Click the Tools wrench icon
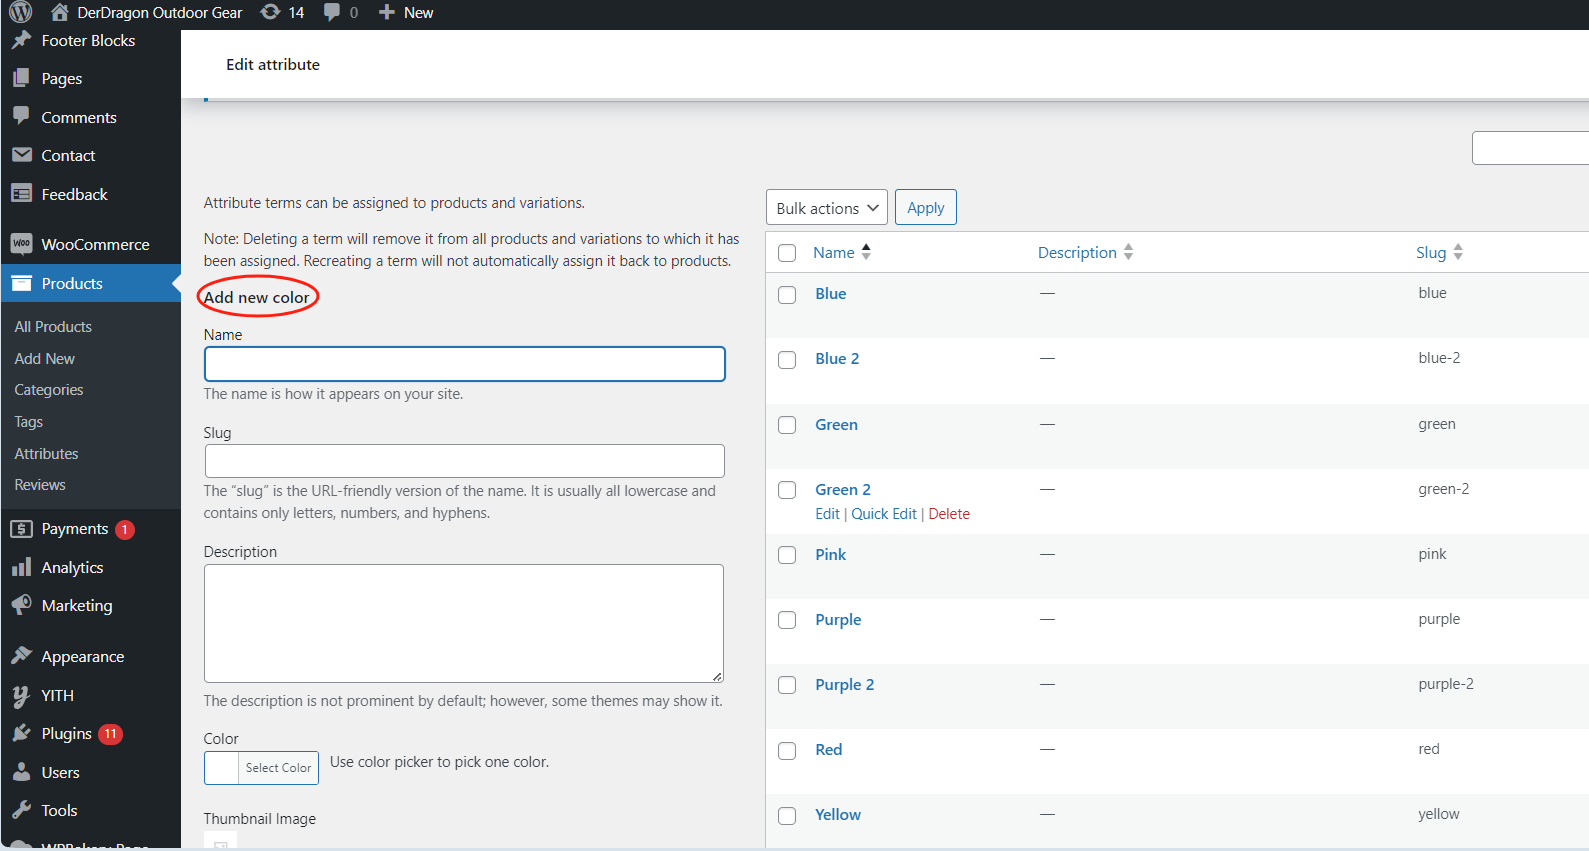This screenshot has width=1589, height=851. (21, 810)
